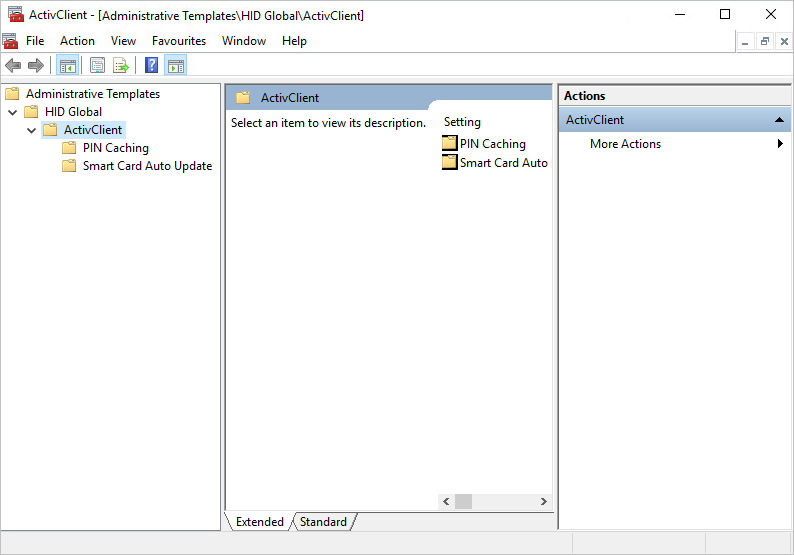Image resolution: width=794 pixels, height=555 pixels.
Task: Open Help via the question mark icon
Action: point(151,66)
